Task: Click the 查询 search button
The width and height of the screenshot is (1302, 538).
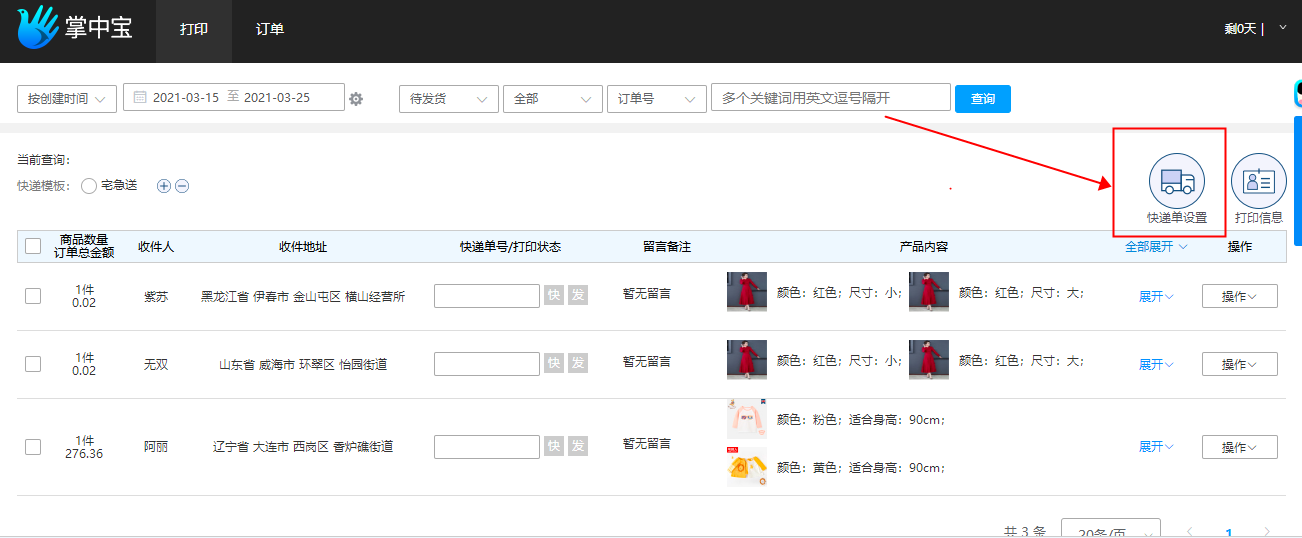Action: click(983, 99)
